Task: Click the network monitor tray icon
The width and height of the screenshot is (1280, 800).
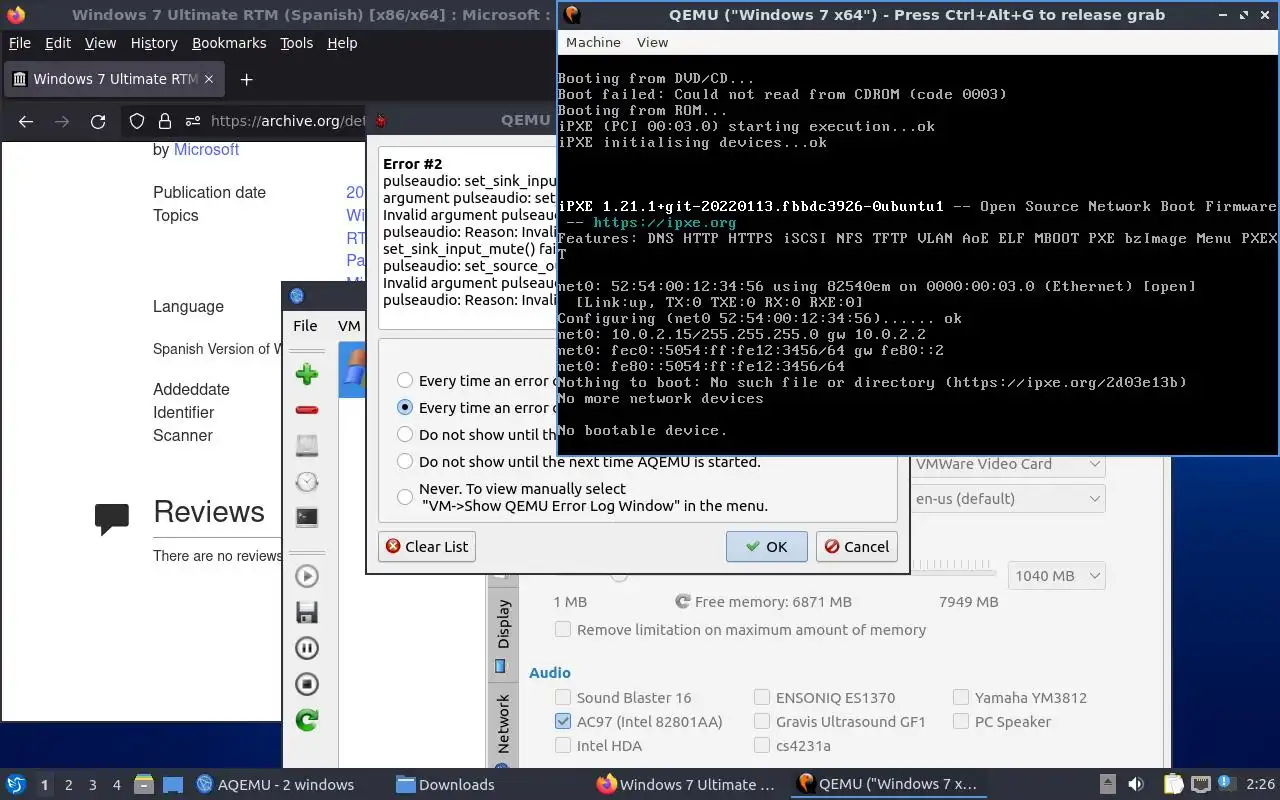Action: tap(1200, 785)
